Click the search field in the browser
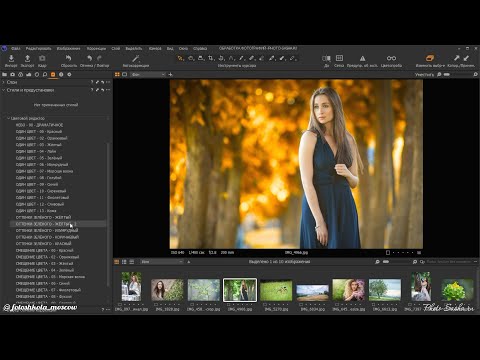 point(449,262)
